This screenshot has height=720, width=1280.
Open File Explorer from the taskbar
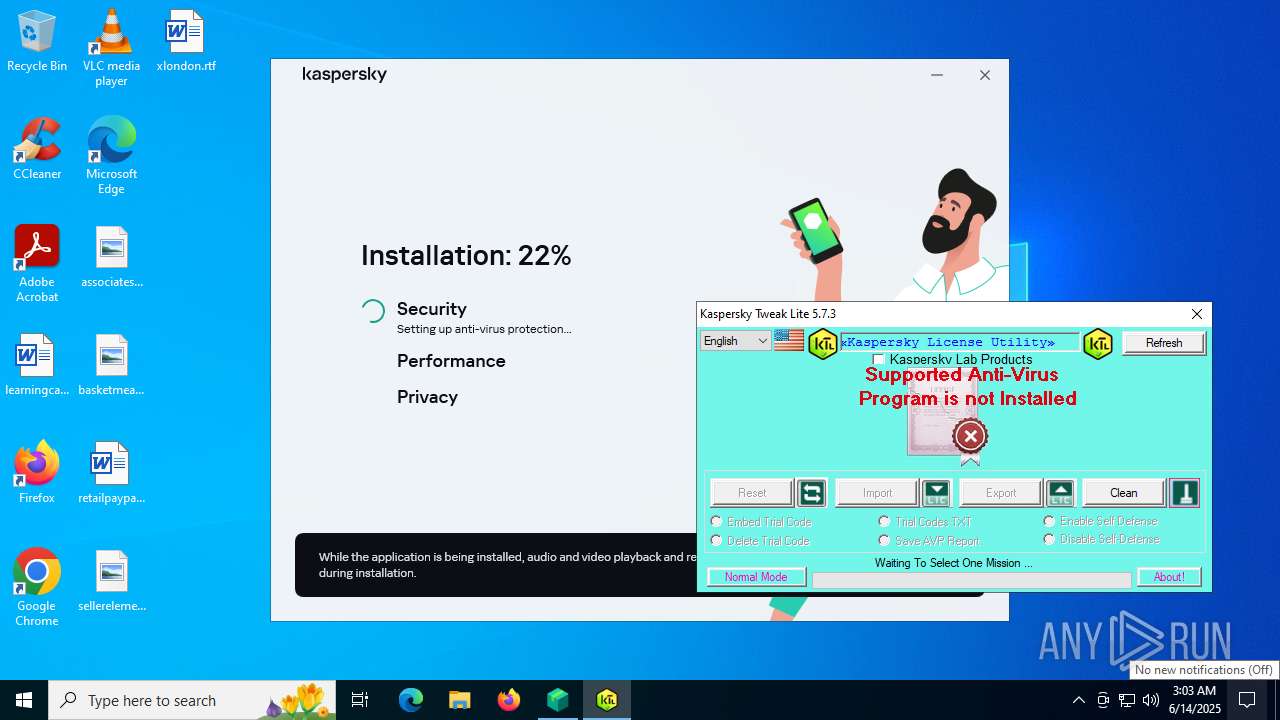click(x=459, y=700)
